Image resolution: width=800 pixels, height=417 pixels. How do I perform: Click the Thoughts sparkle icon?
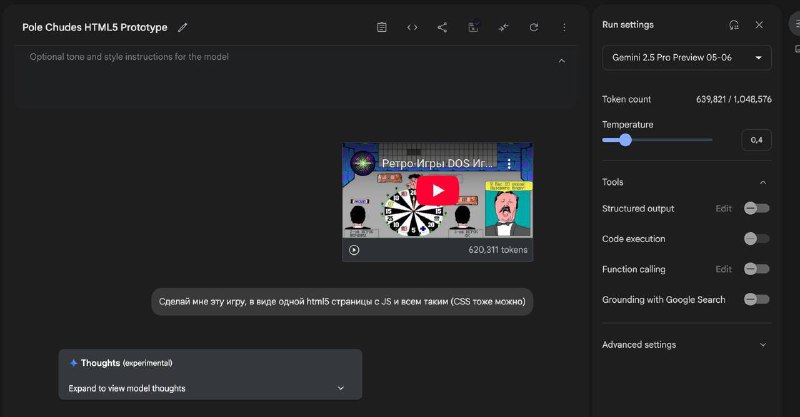click(x=73, y=363)
